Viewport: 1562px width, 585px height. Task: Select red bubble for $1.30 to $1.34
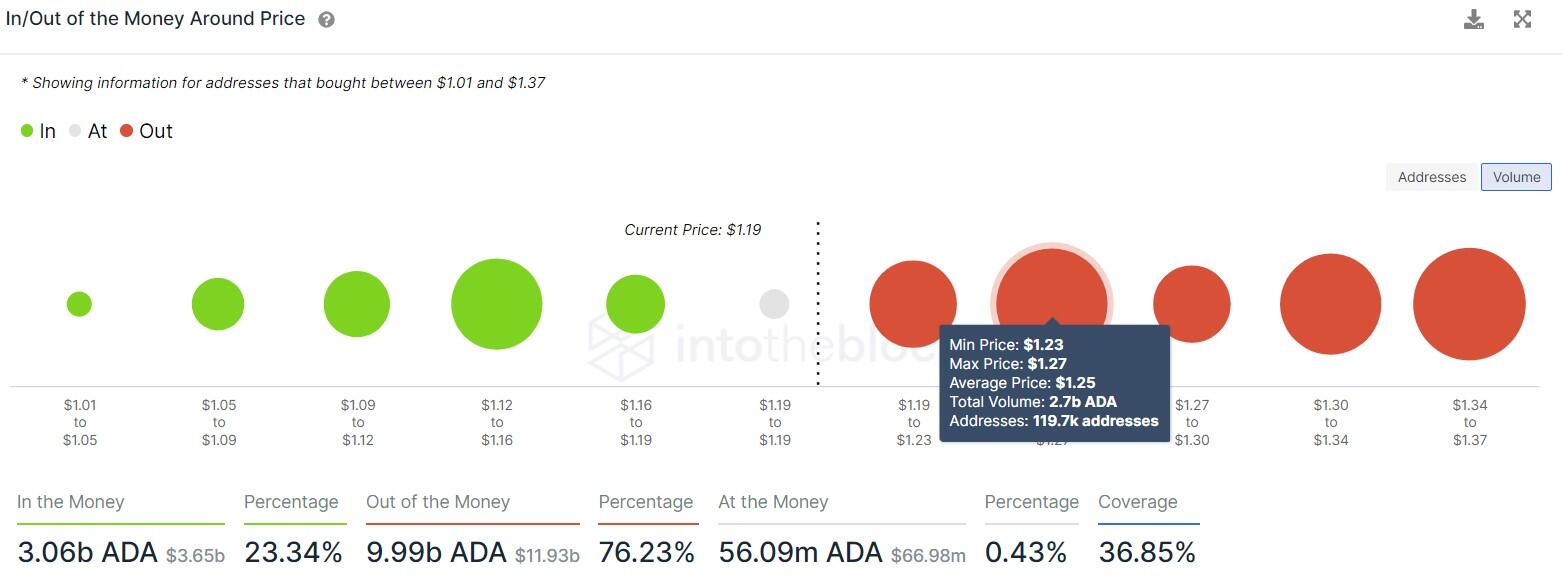1330,304
